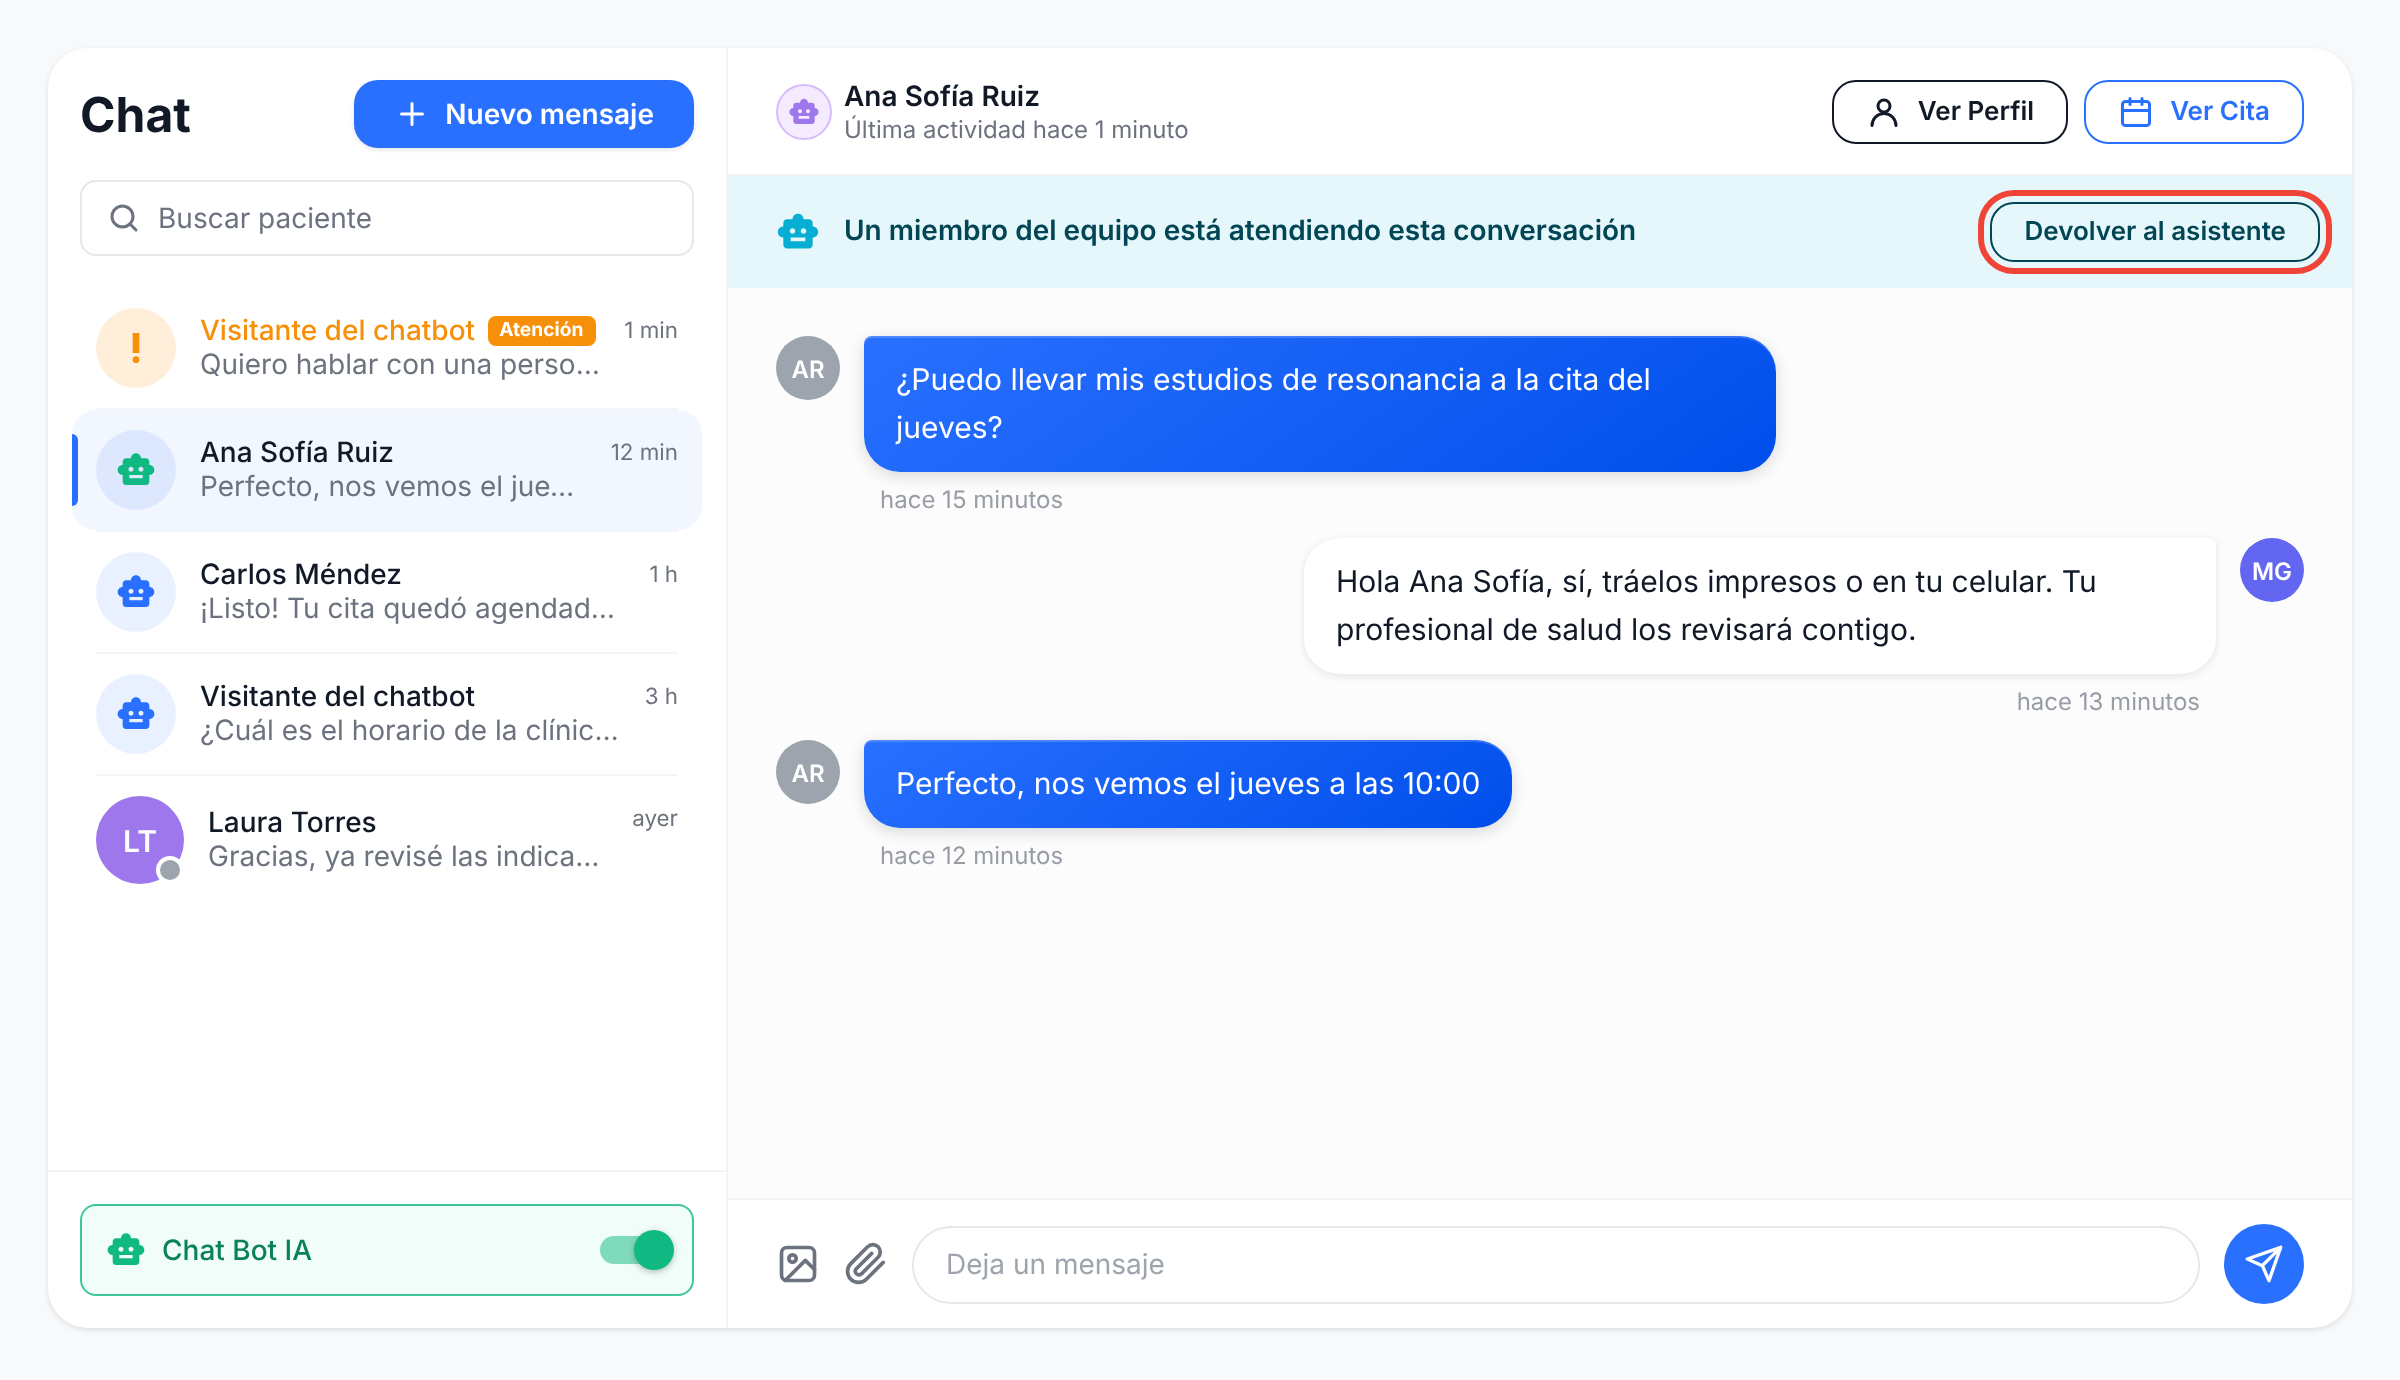Click the banner text about equipo atendiendo
Viewport: 2400px width, 1380px height.
tap(1240, 231)
